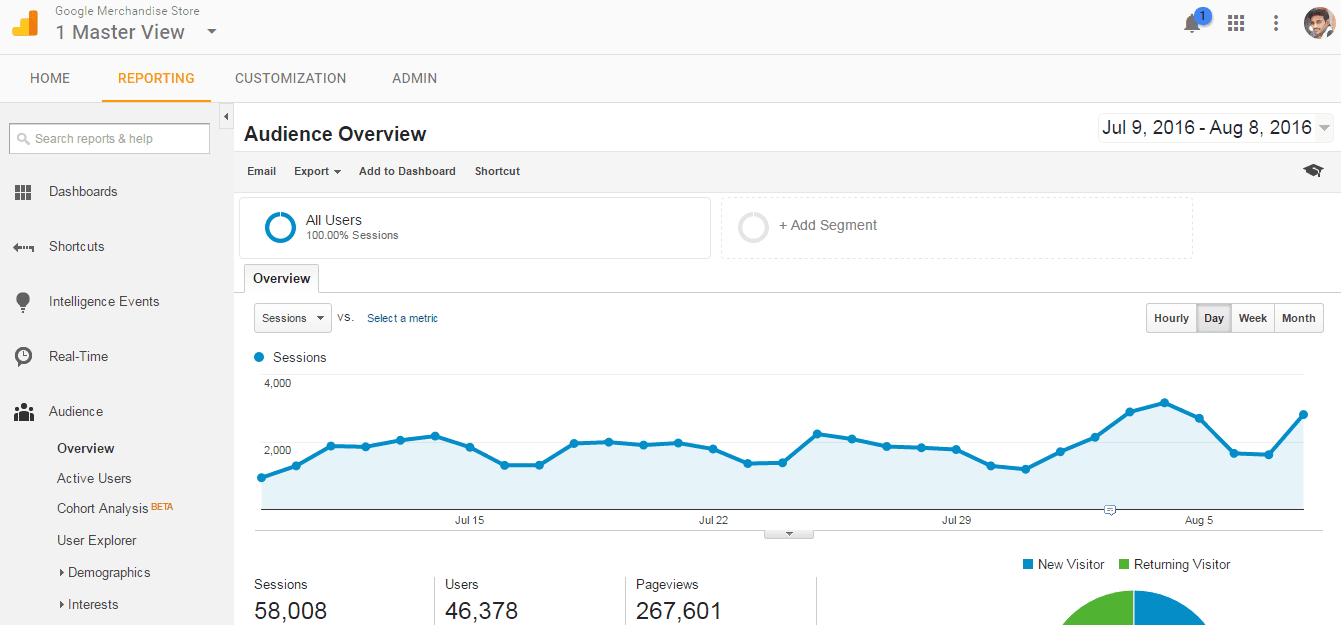Set chart granularity to Day

[1214, 318]
